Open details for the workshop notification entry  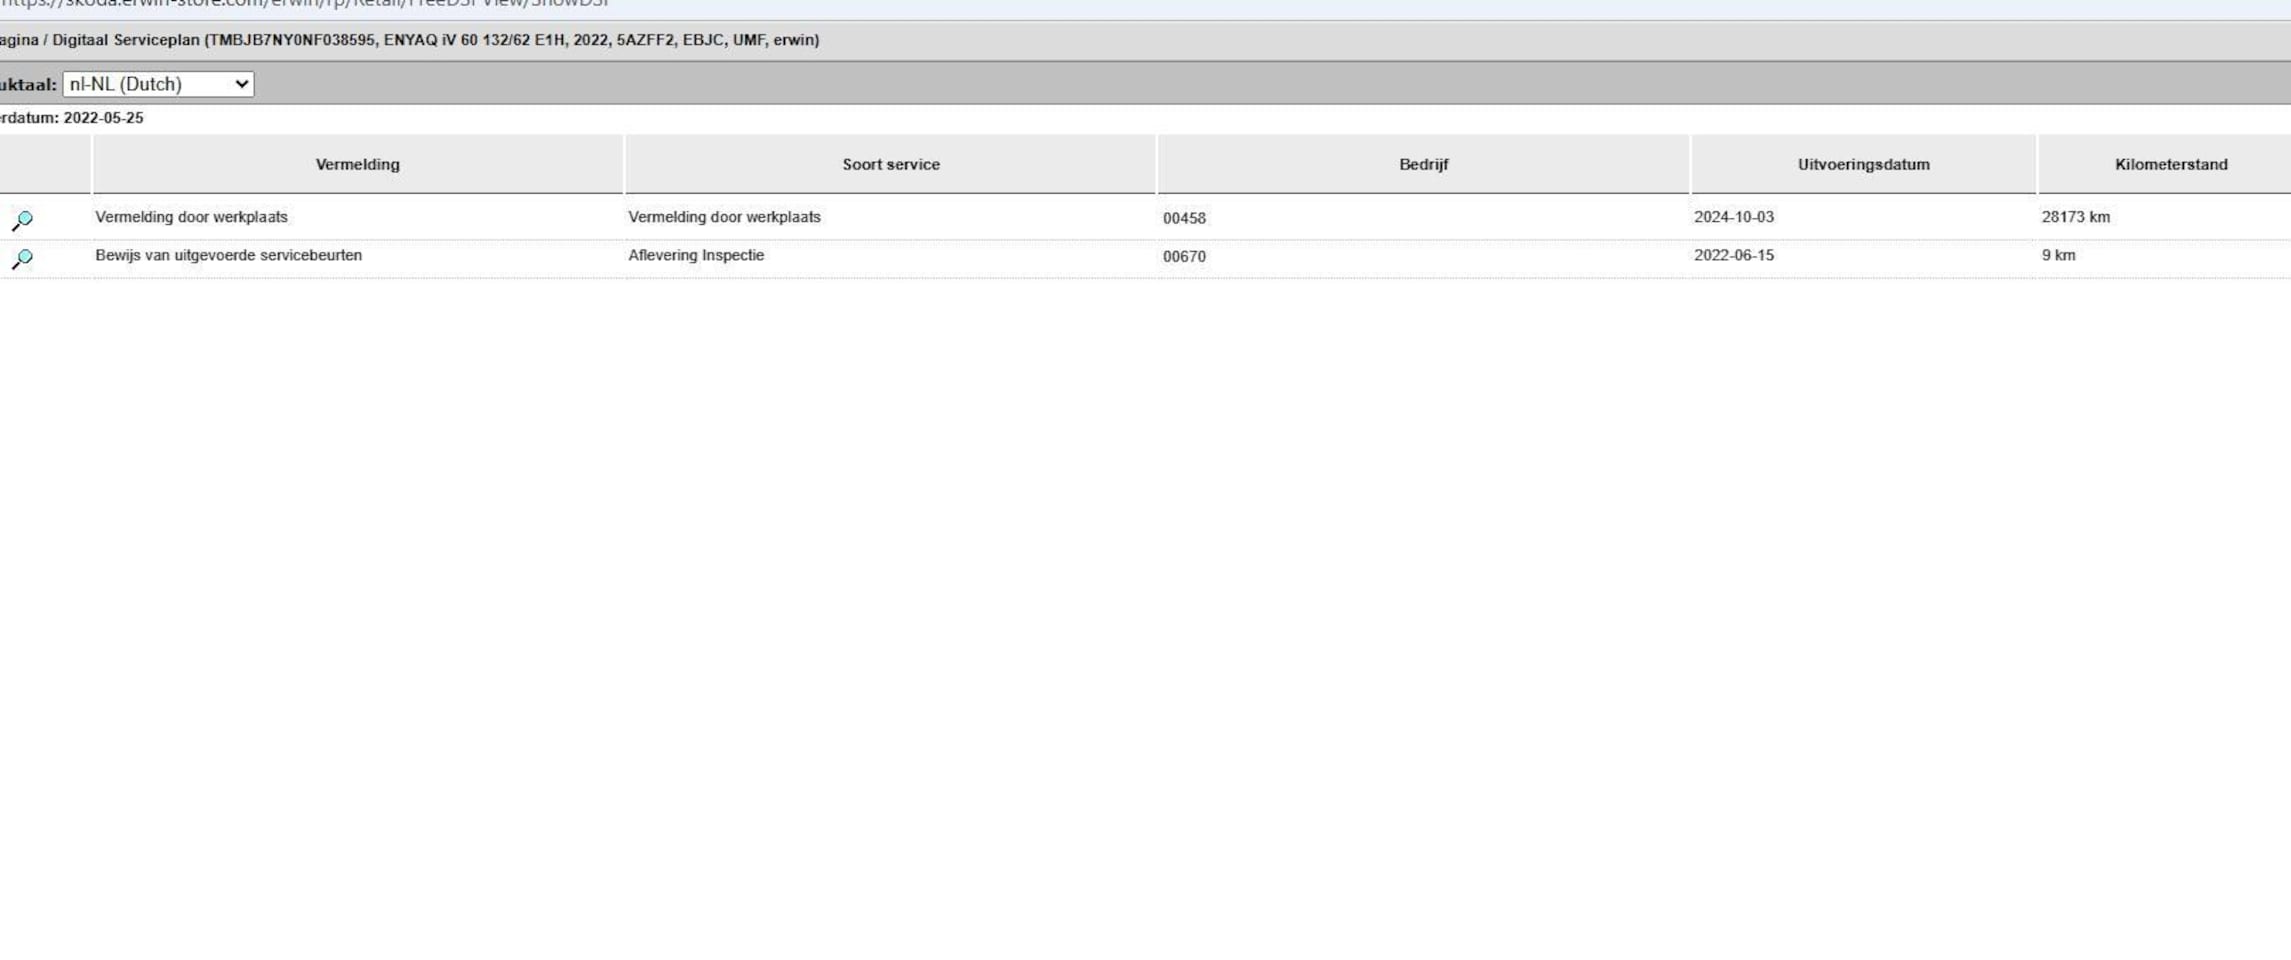click(x=22, y=219)
